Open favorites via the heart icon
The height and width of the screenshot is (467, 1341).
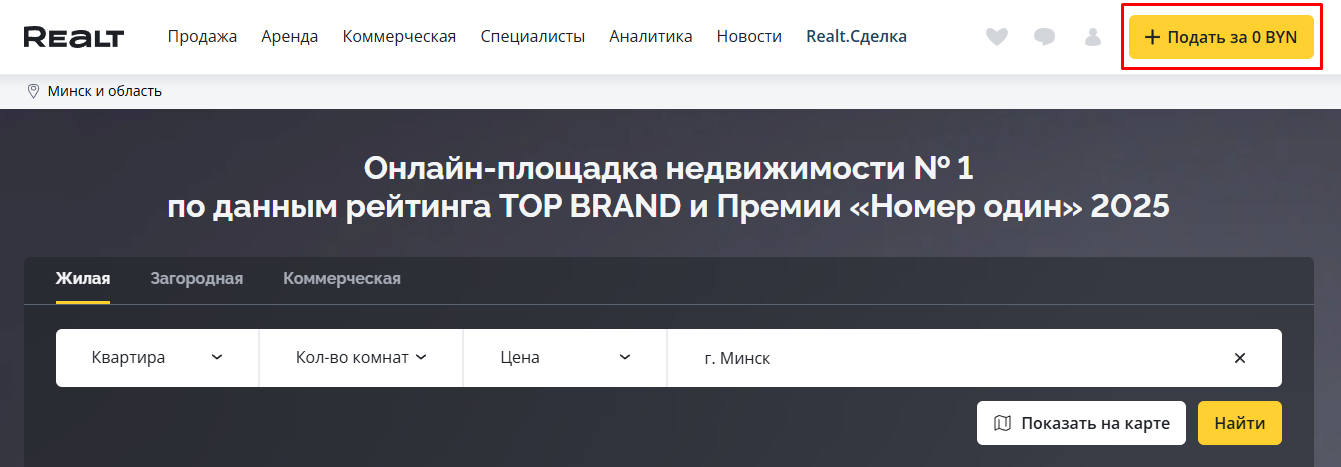pos(996,37)
